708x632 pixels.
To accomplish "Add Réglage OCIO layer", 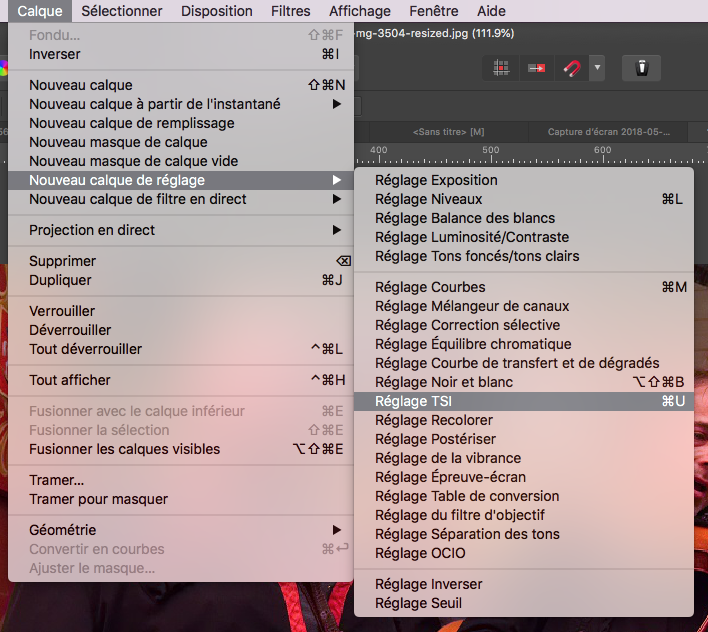I will click(524, 553).
